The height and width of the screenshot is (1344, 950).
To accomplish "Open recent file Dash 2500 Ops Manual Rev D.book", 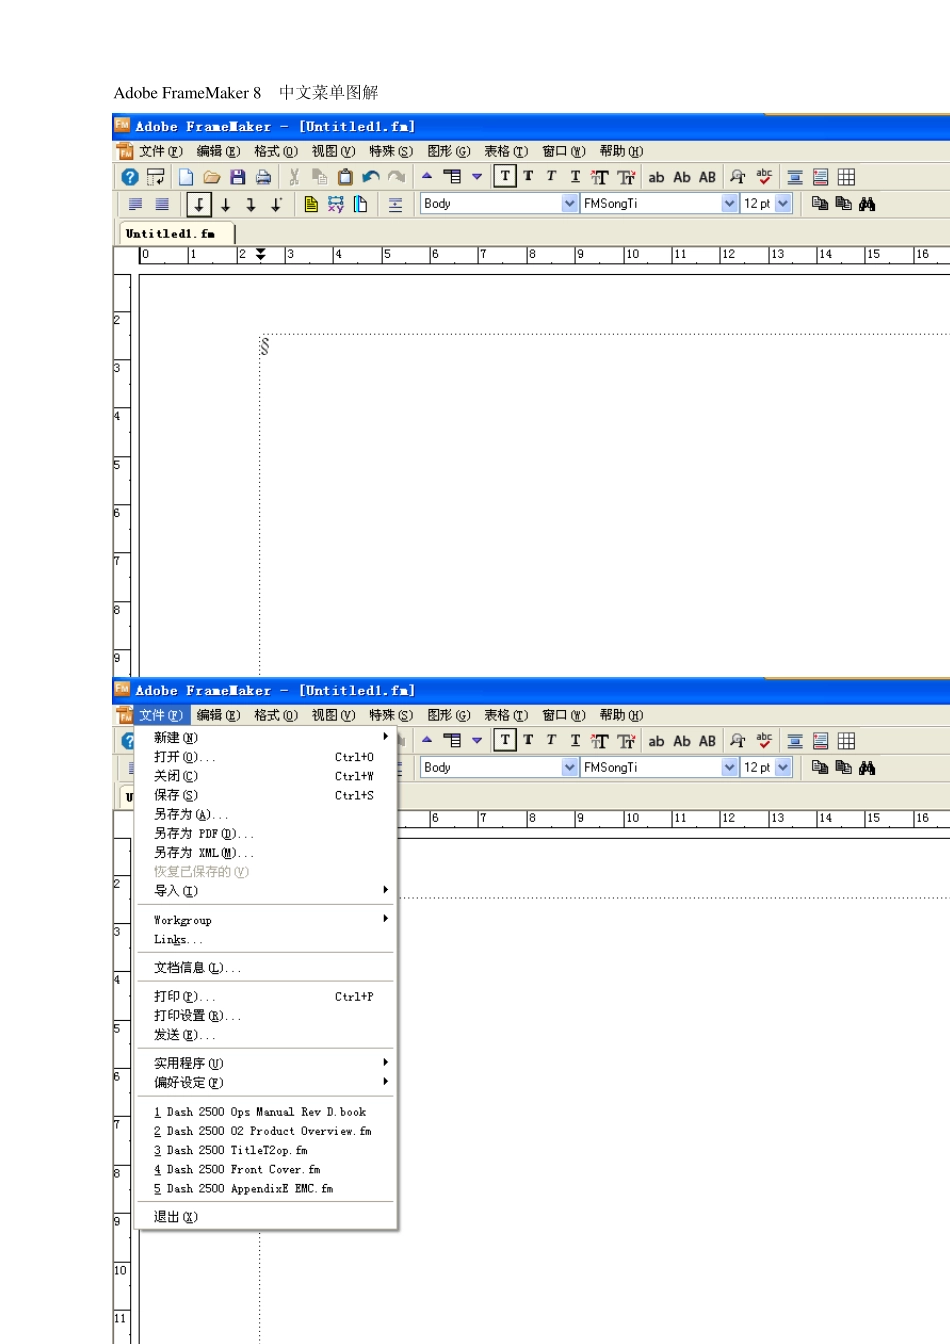I will (x=266, y=1111).
